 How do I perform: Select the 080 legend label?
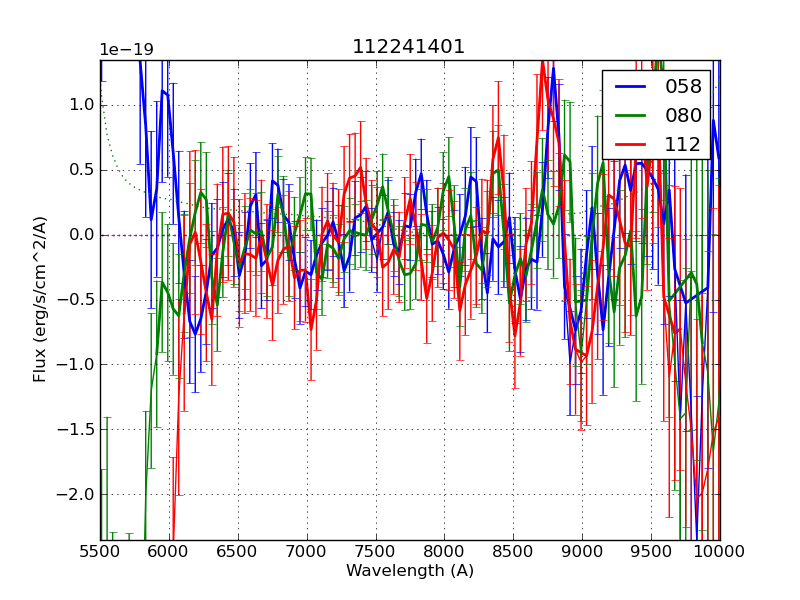coord(683,115)
